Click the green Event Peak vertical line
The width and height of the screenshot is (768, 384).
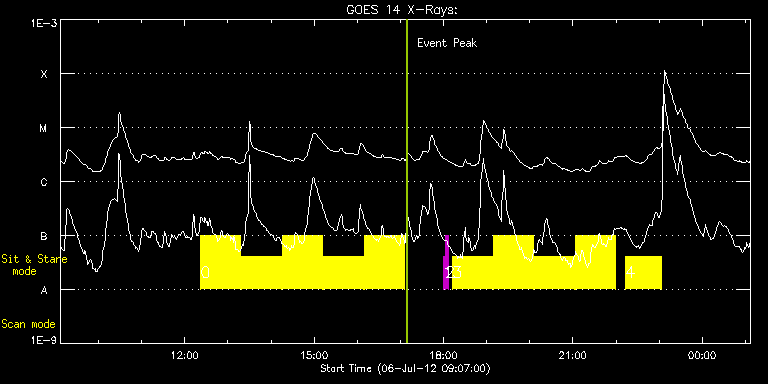407,181
